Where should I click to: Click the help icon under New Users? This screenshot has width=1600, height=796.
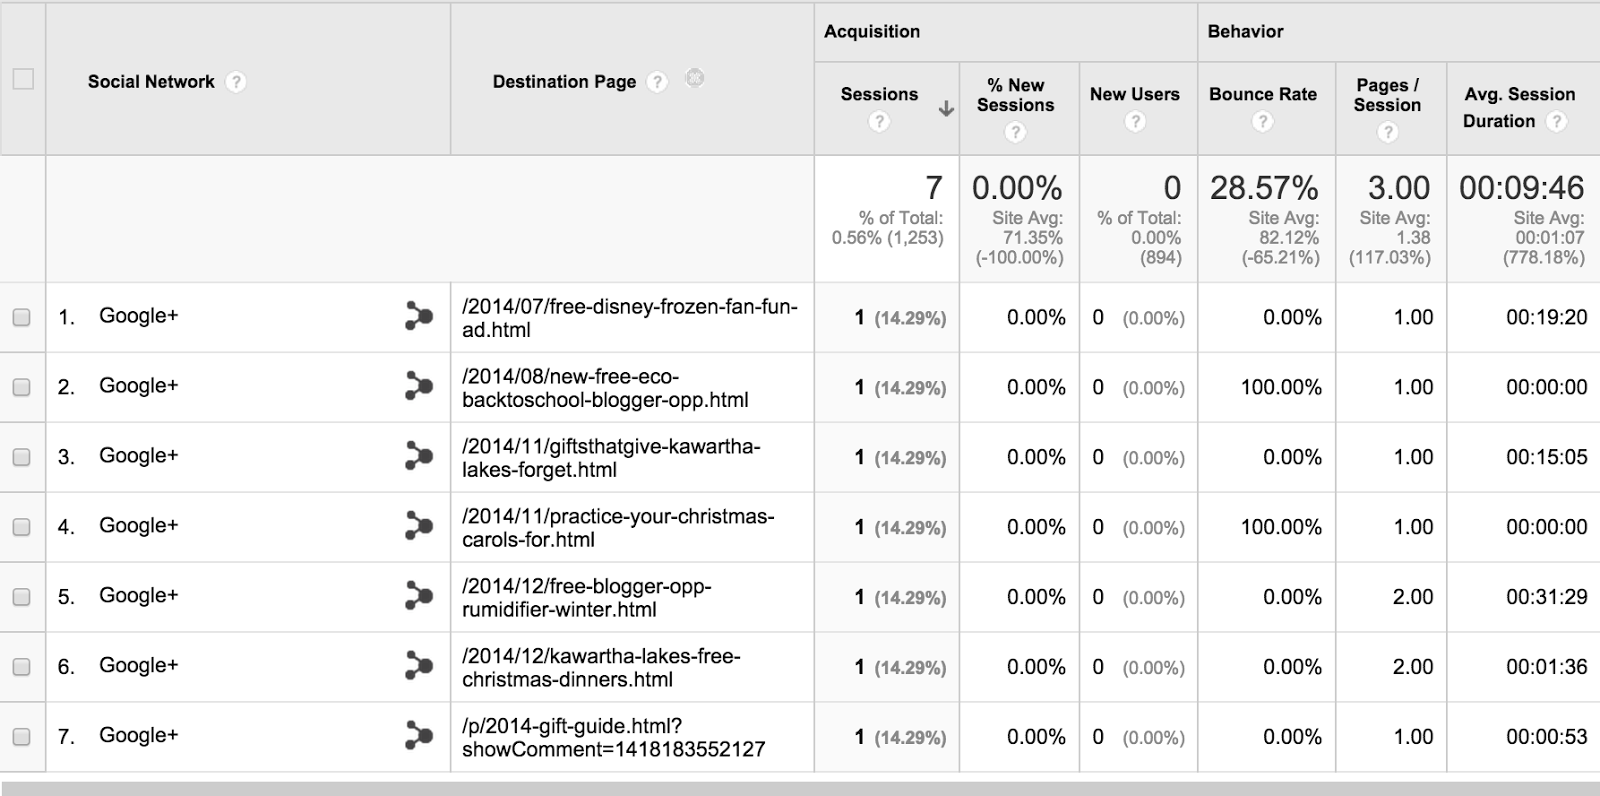pyautogui.click(x=1135, y=122)
